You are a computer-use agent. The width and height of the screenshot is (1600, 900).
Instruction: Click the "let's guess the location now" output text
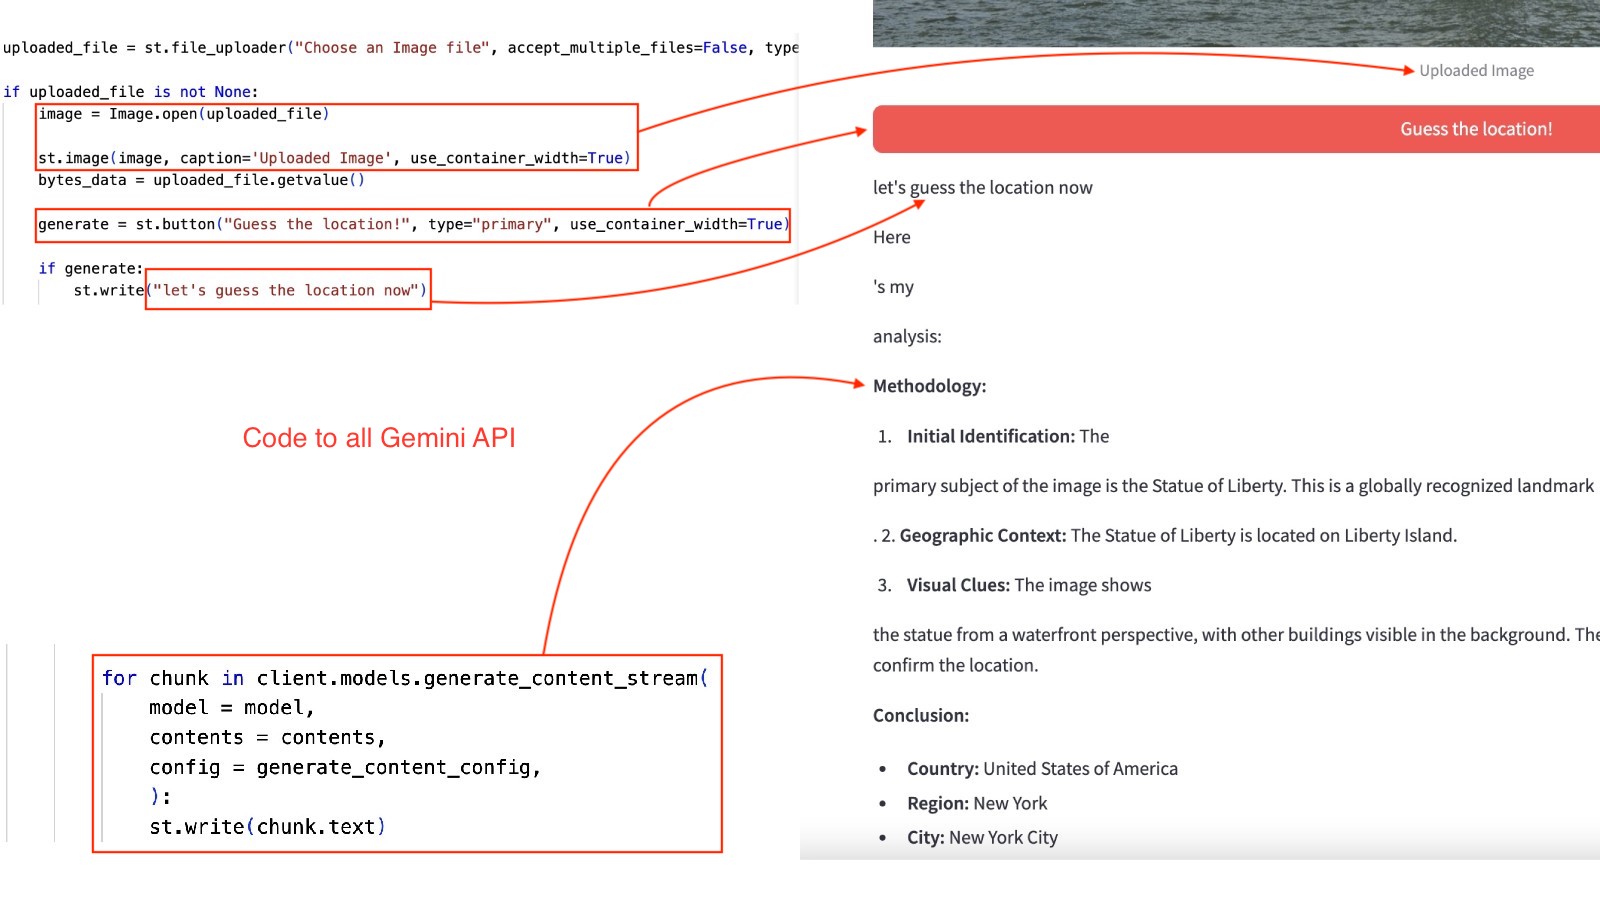click(982, 187)
